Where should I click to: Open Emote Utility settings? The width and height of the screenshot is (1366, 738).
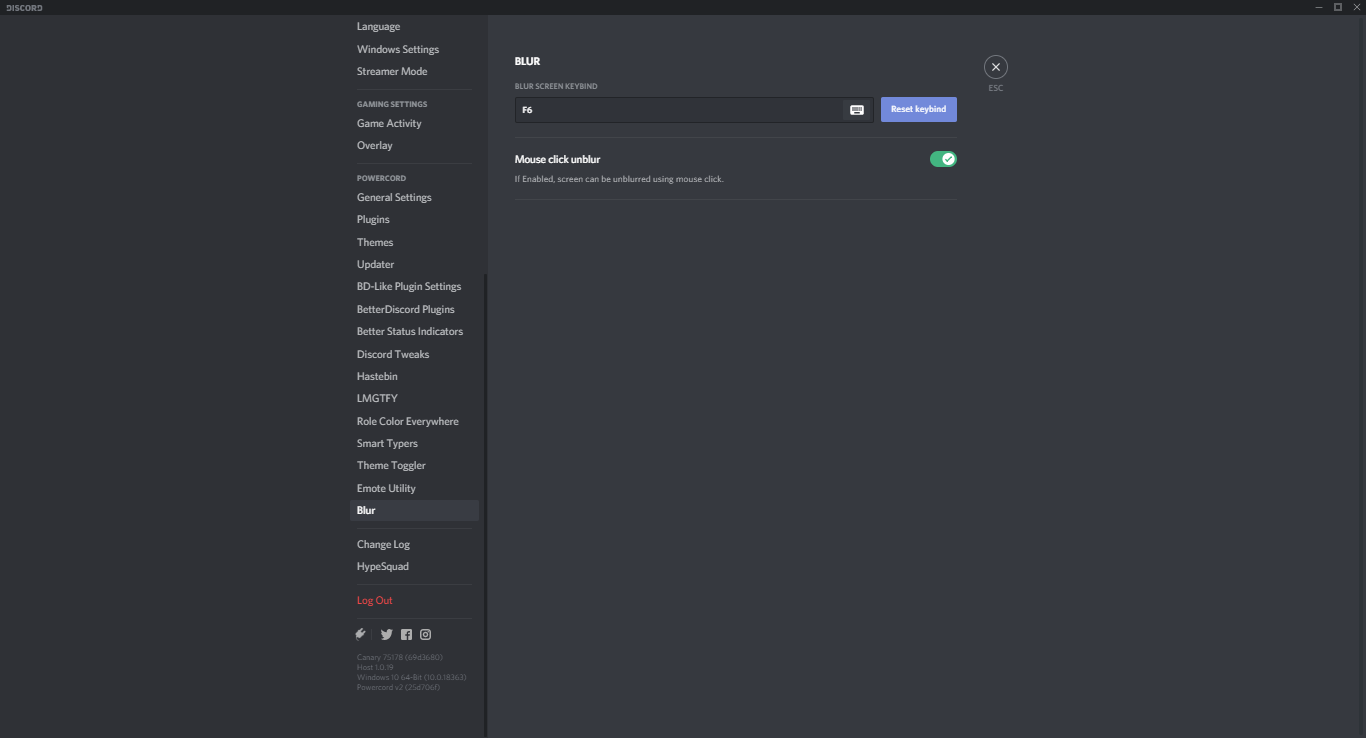(x=414, y=488)
